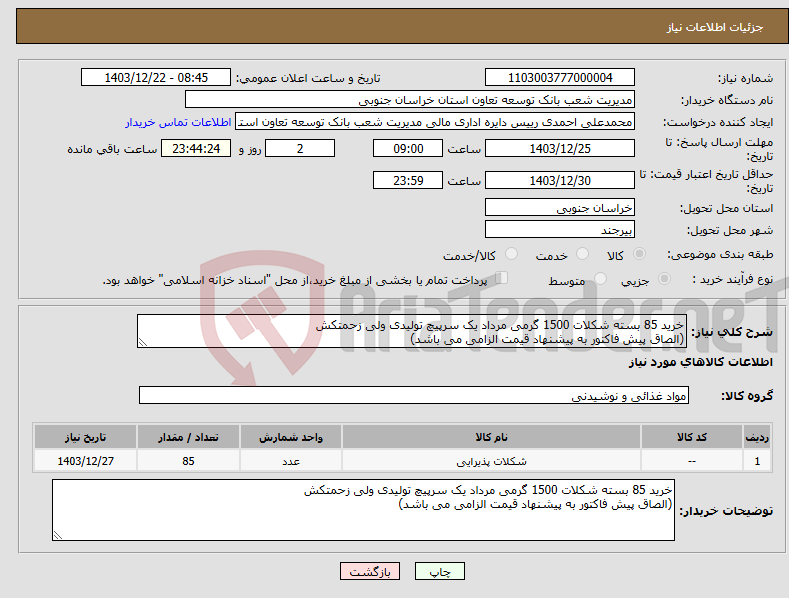This screenshot has height=598, width=789.
Task: Click the delivery city field بیرجند
Action: pos(560,230)
